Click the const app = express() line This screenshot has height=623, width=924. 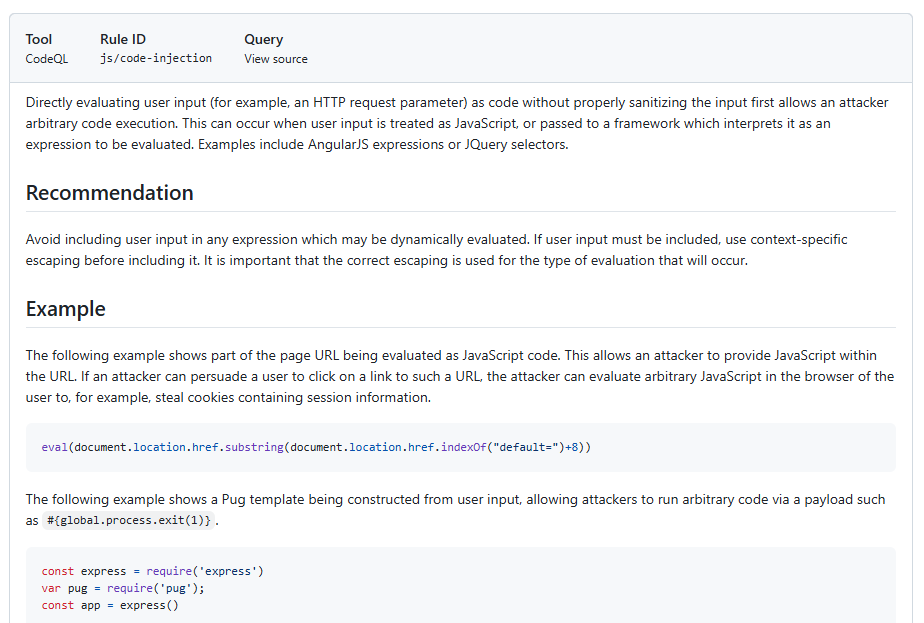coord(109,605)
